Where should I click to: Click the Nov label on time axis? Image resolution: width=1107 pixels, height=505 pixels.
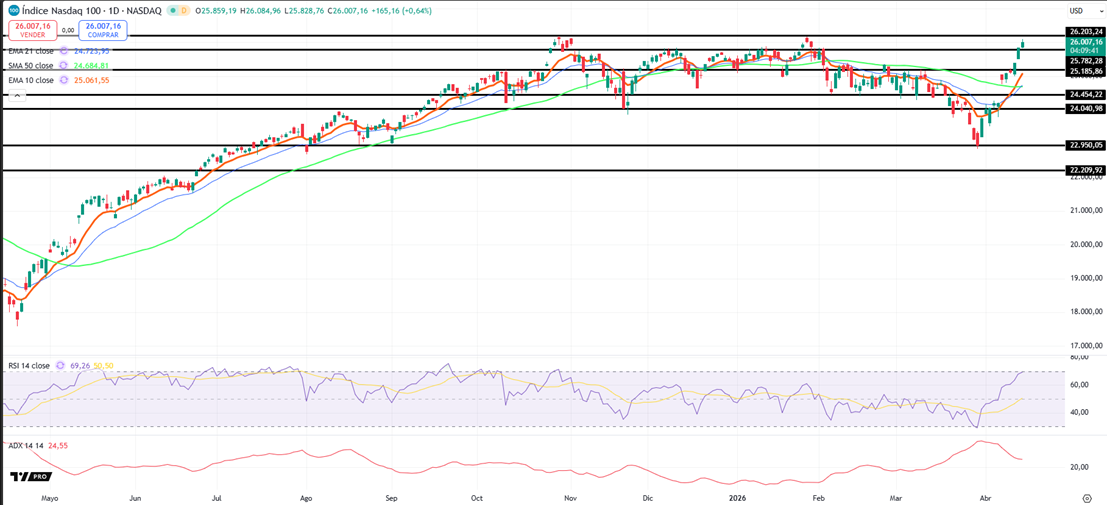click(568, 497)
